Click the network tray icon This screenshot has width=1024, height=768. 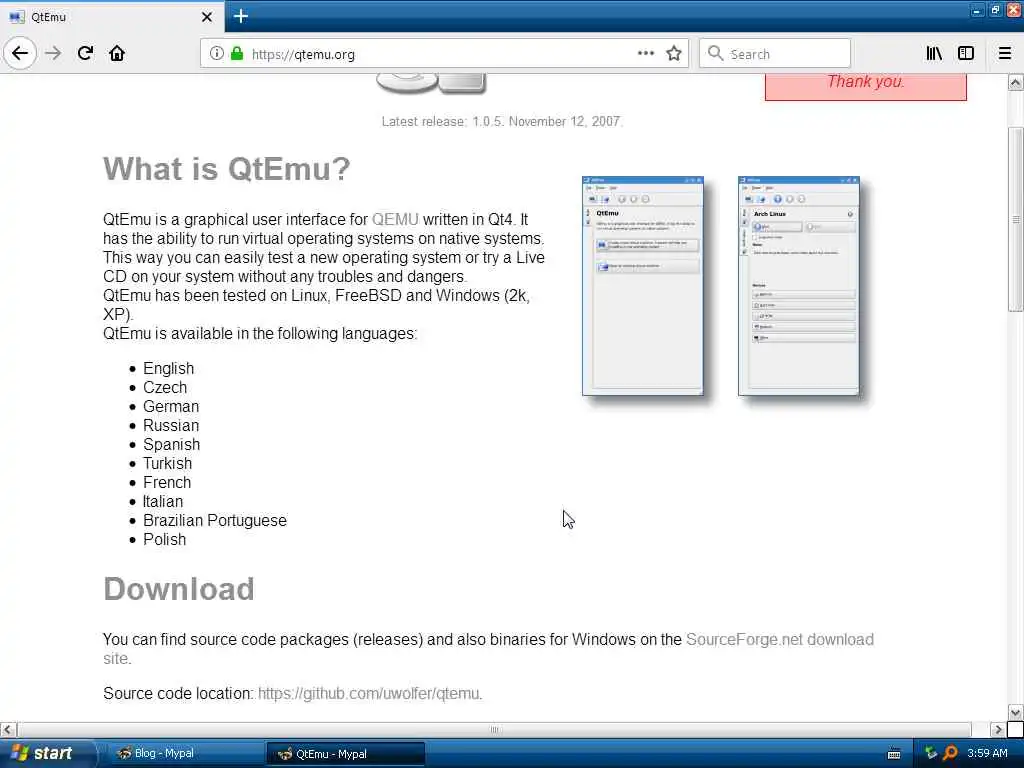point(931,753)
